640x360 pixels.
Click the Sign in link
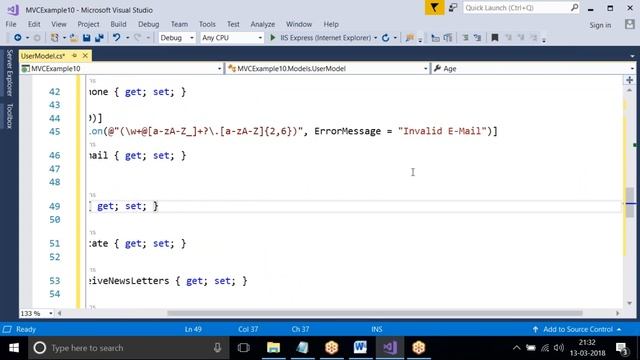(600, 25)
